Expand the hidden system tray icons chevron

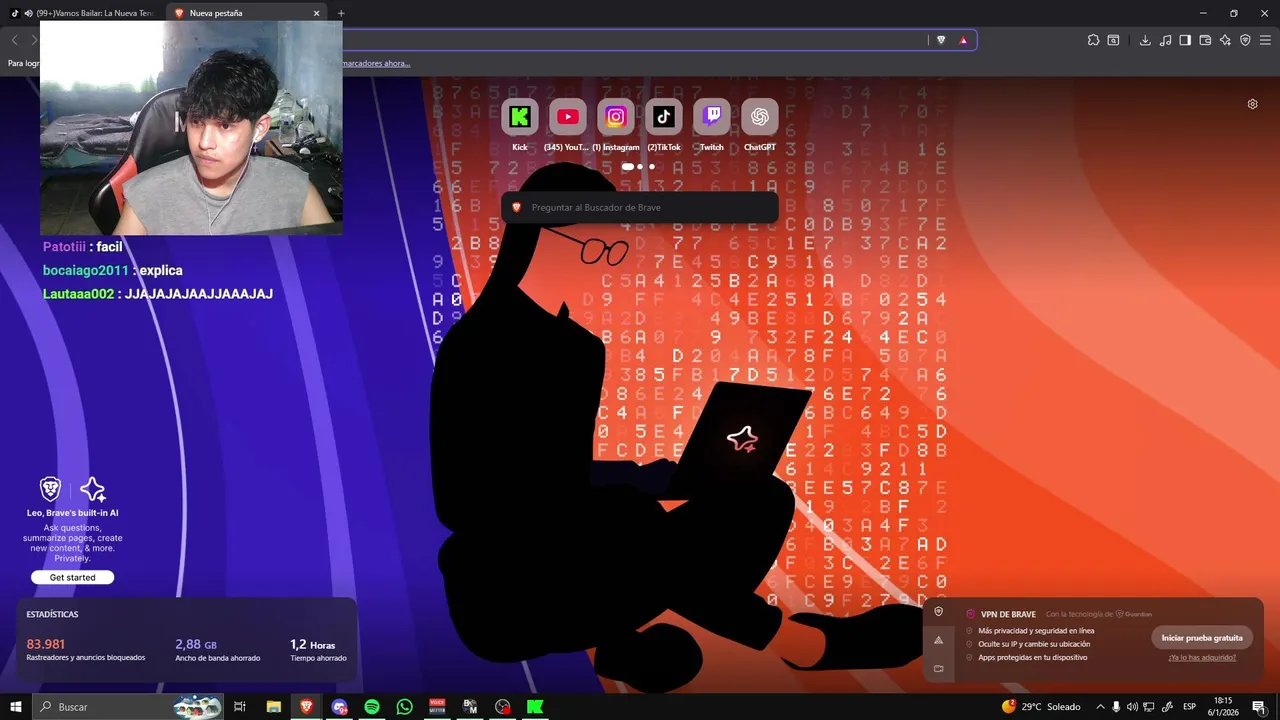point(1100,707)
